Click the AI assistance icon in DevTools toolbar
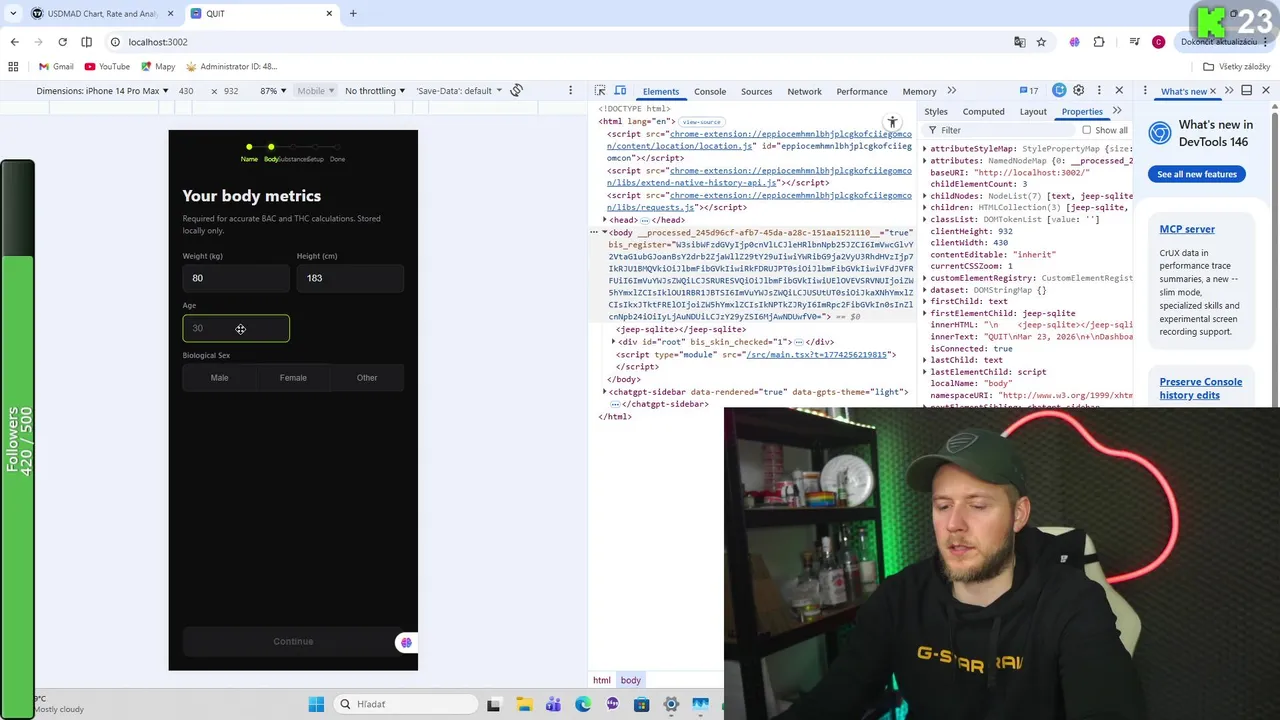This screenshot has width=1280, height=720. (1059, 91)
